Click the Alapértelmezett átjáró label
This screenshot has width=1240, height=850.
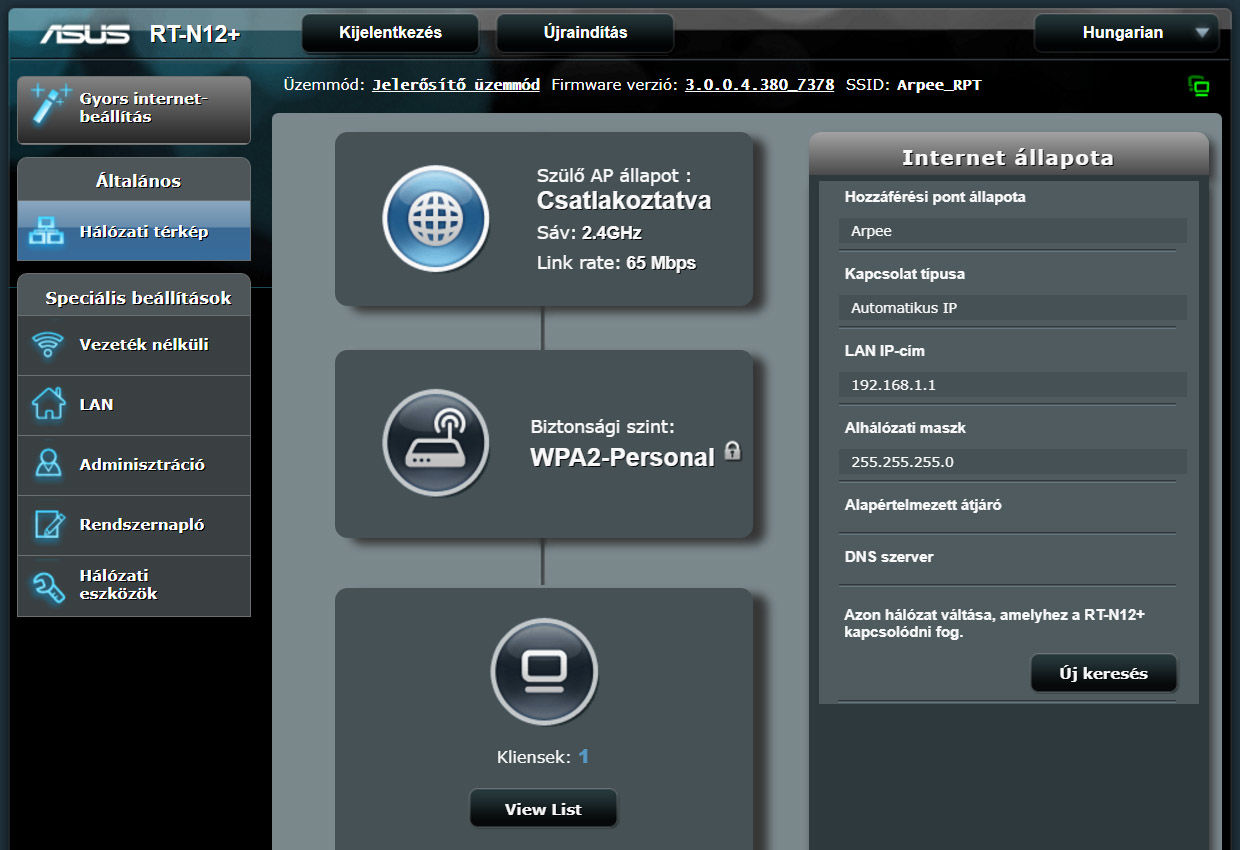923,505
